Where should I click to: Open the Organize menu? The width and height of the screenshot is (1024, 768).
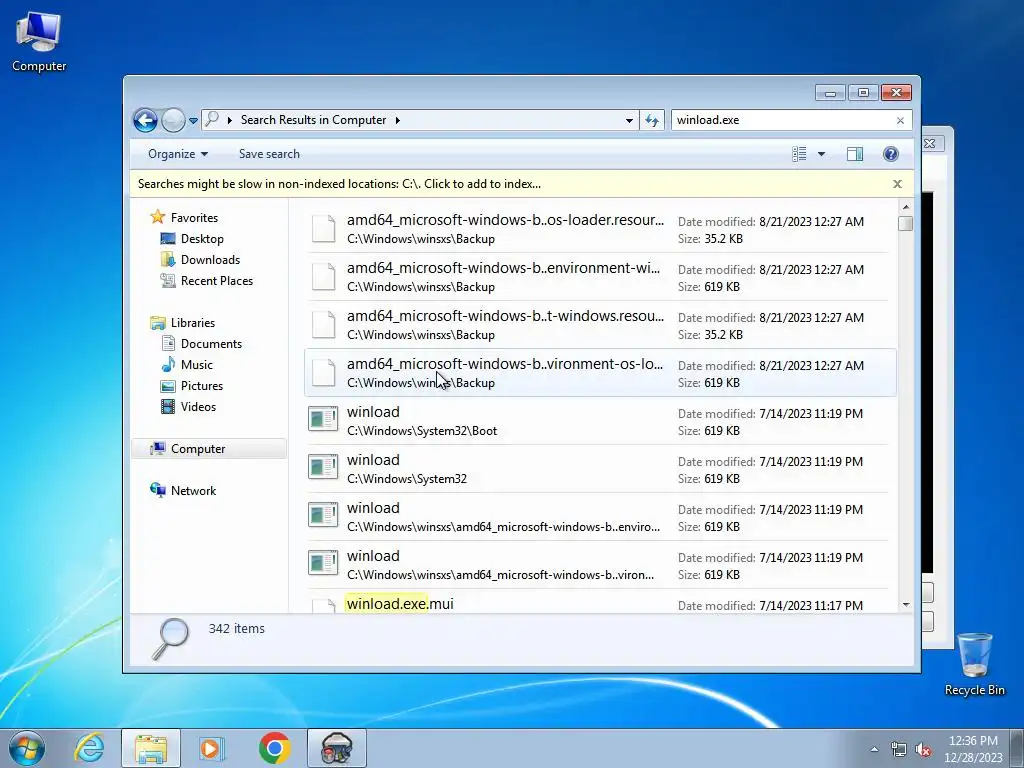pos(178,154)
